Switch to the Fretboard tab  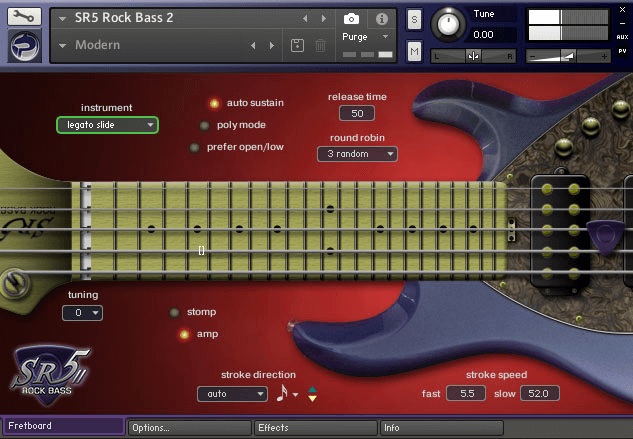click(63, 426)
